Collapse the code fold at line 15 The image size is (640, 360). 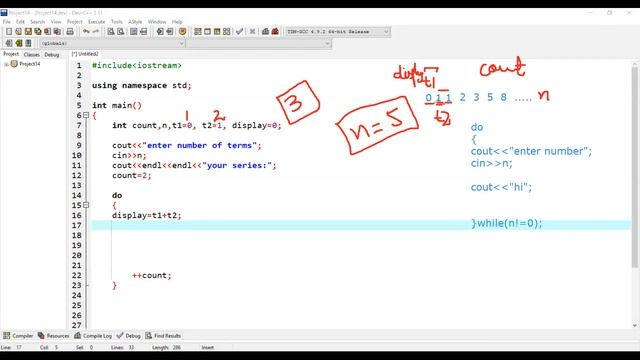(86, 205)
